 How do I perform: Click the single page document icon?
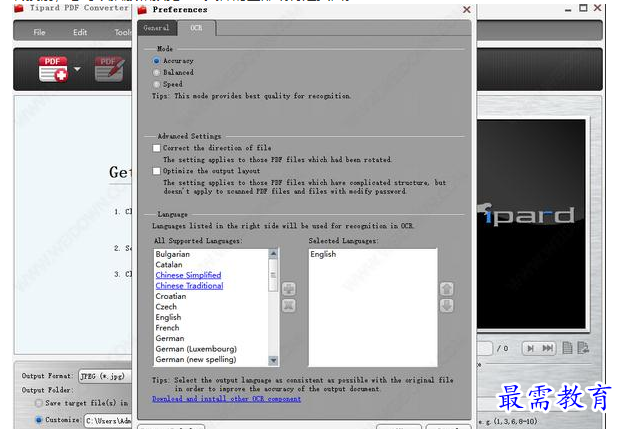click(567, 348)
